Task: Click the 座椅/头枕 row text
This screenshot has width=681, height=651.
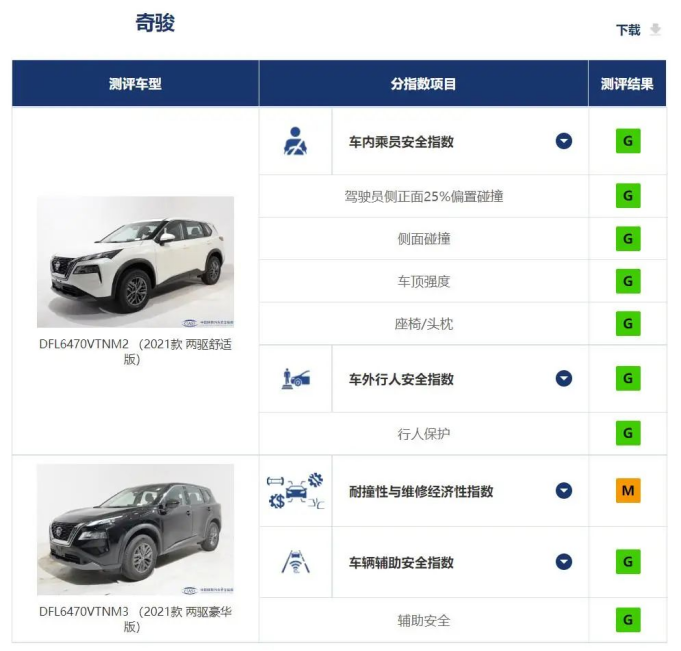Action: (424, 324)
